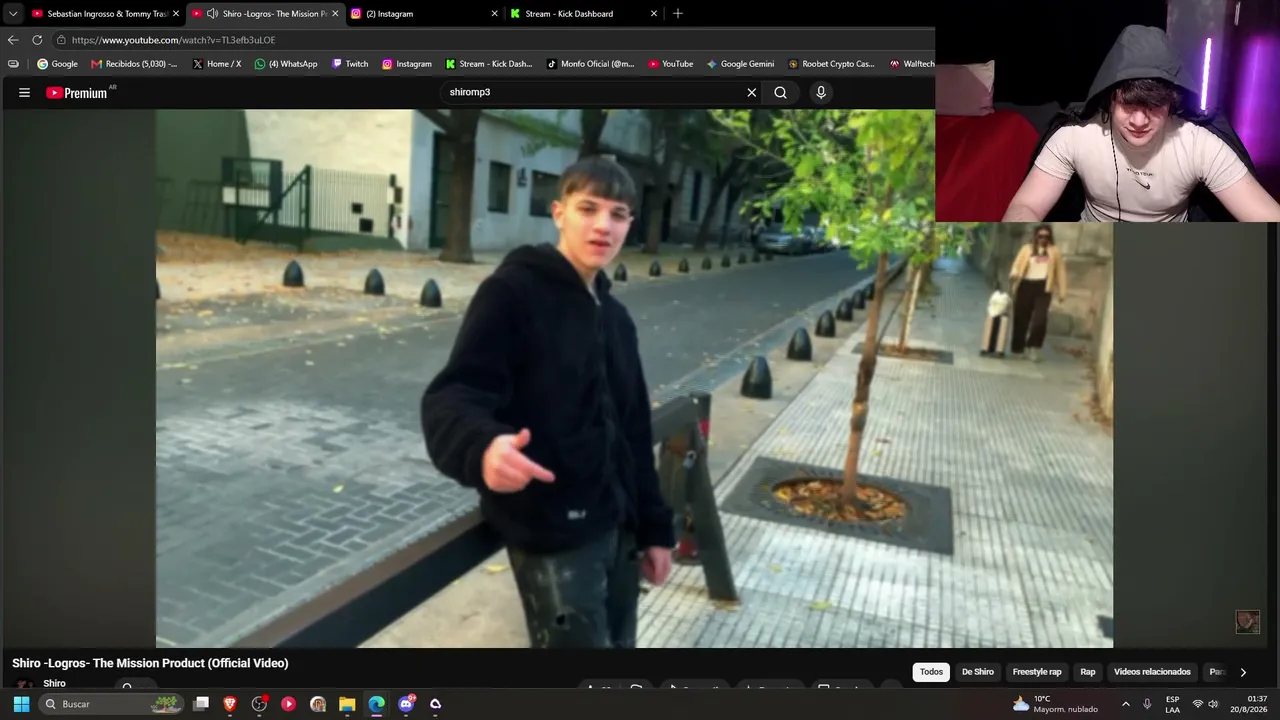1280x720 pixels.
Task: Select the Todos filter chip
Action: coord(931,672)
